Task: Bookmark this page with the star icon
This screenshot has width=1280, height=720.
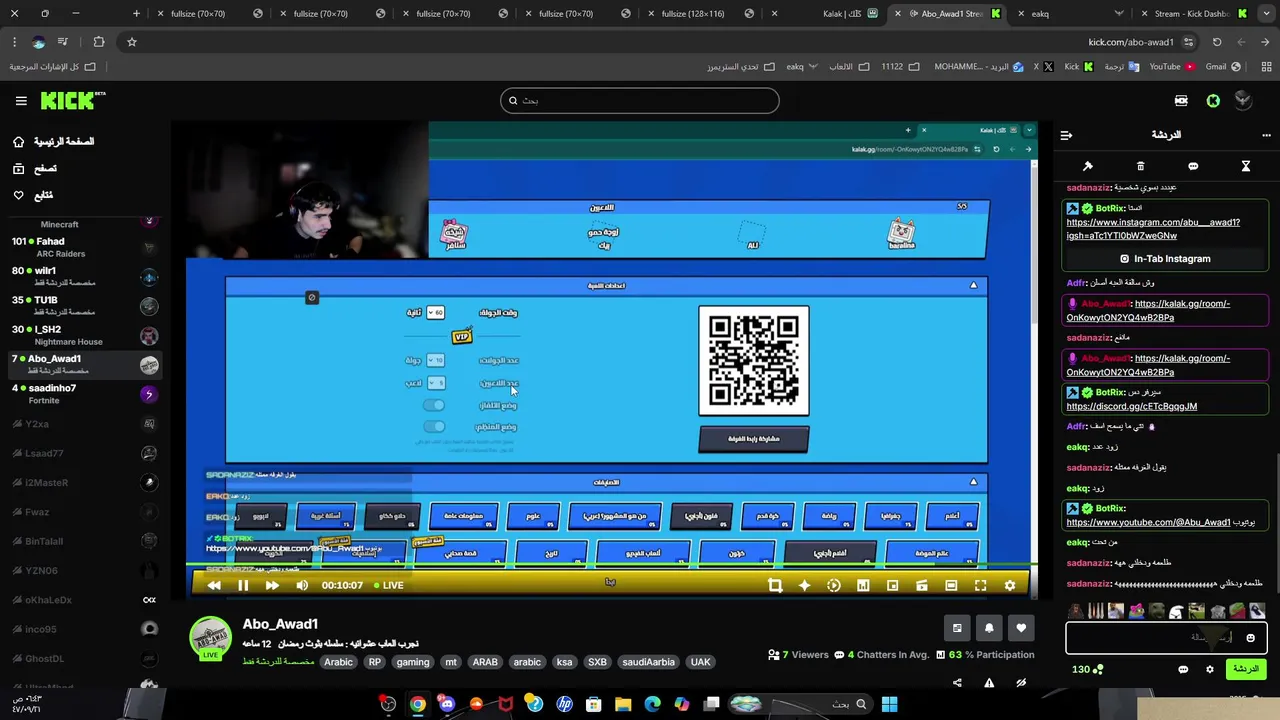Action: point(131,42)
